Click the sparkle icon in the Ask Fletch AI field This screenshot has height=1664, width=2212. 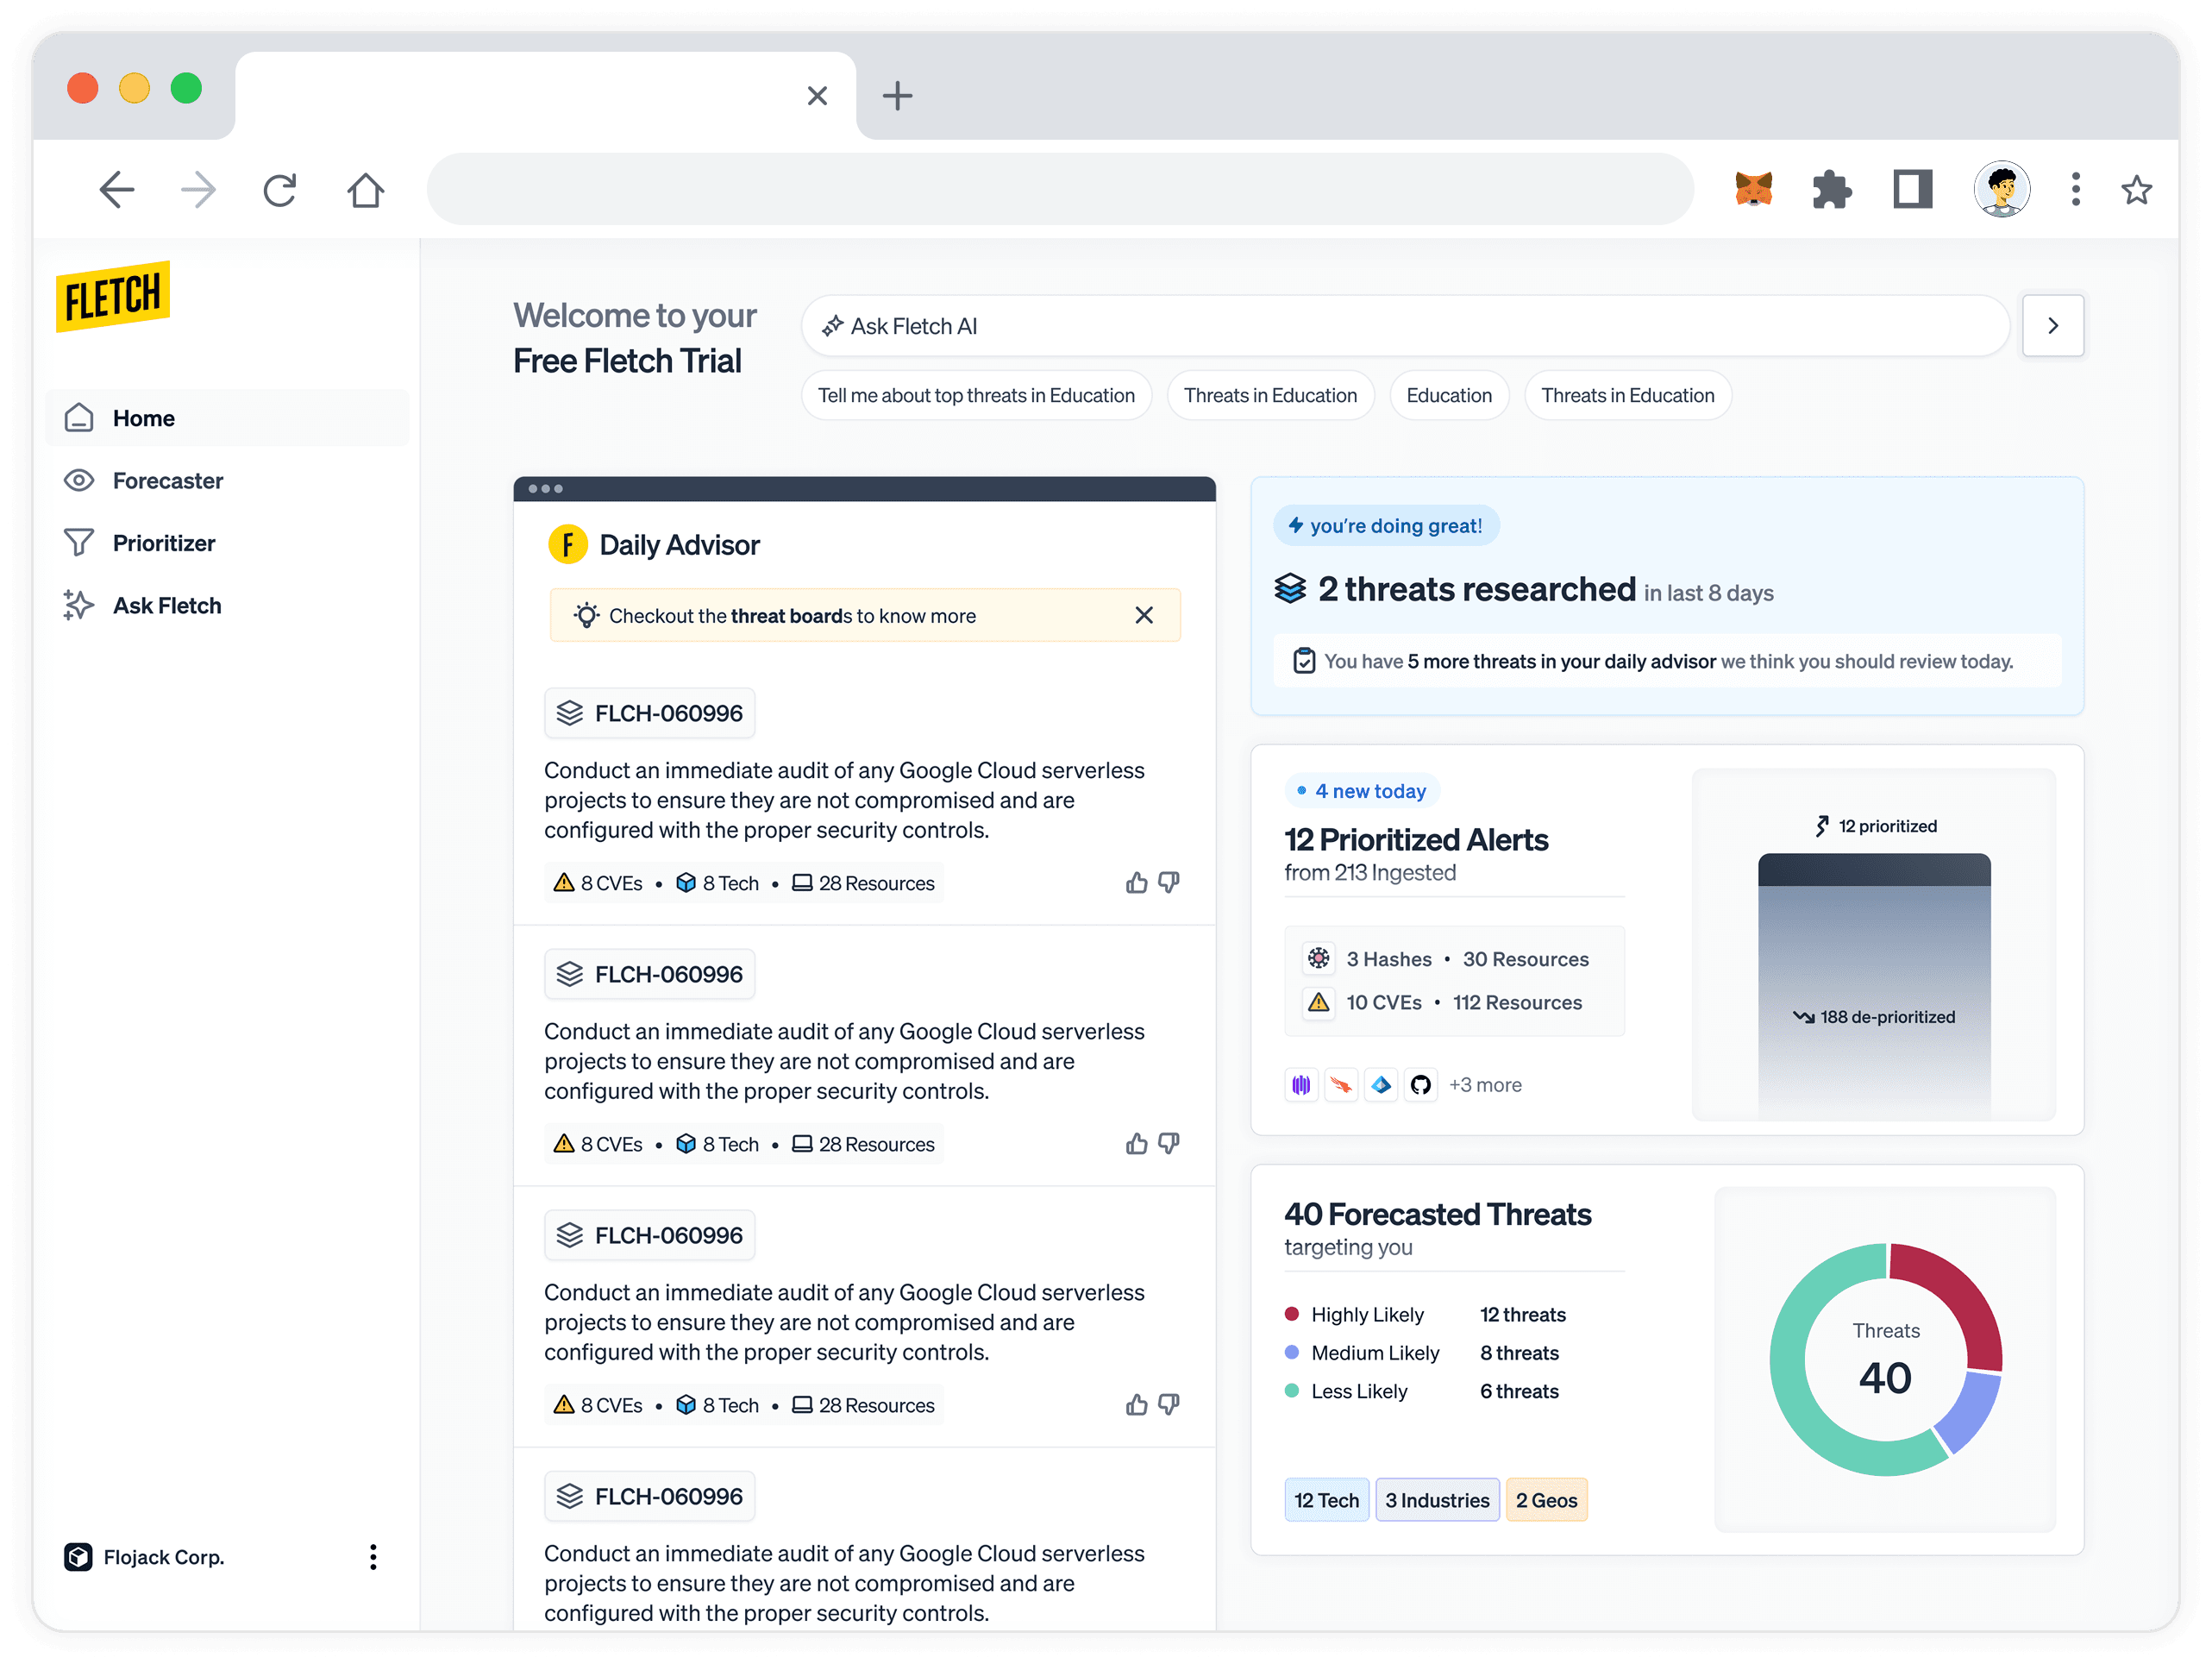pos(832,326)
